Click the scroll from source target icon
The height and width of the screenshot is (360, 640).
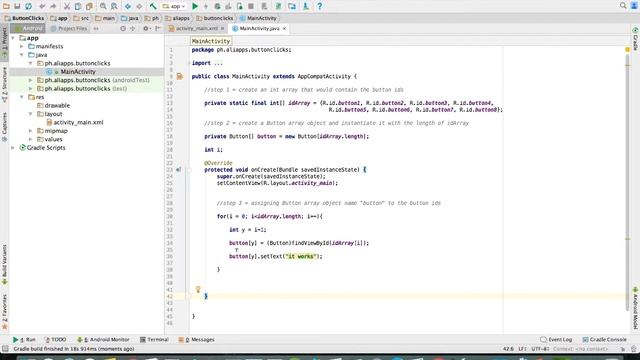point(123,29)
